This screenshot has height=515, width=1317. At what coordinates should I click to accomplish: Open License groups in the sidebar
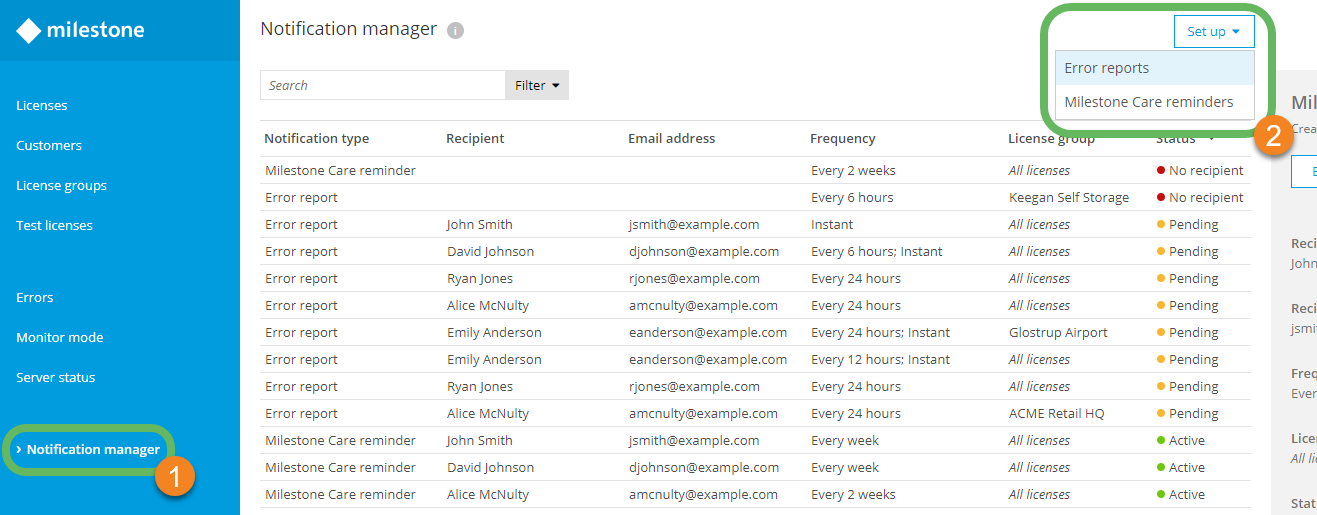point(61,186)
